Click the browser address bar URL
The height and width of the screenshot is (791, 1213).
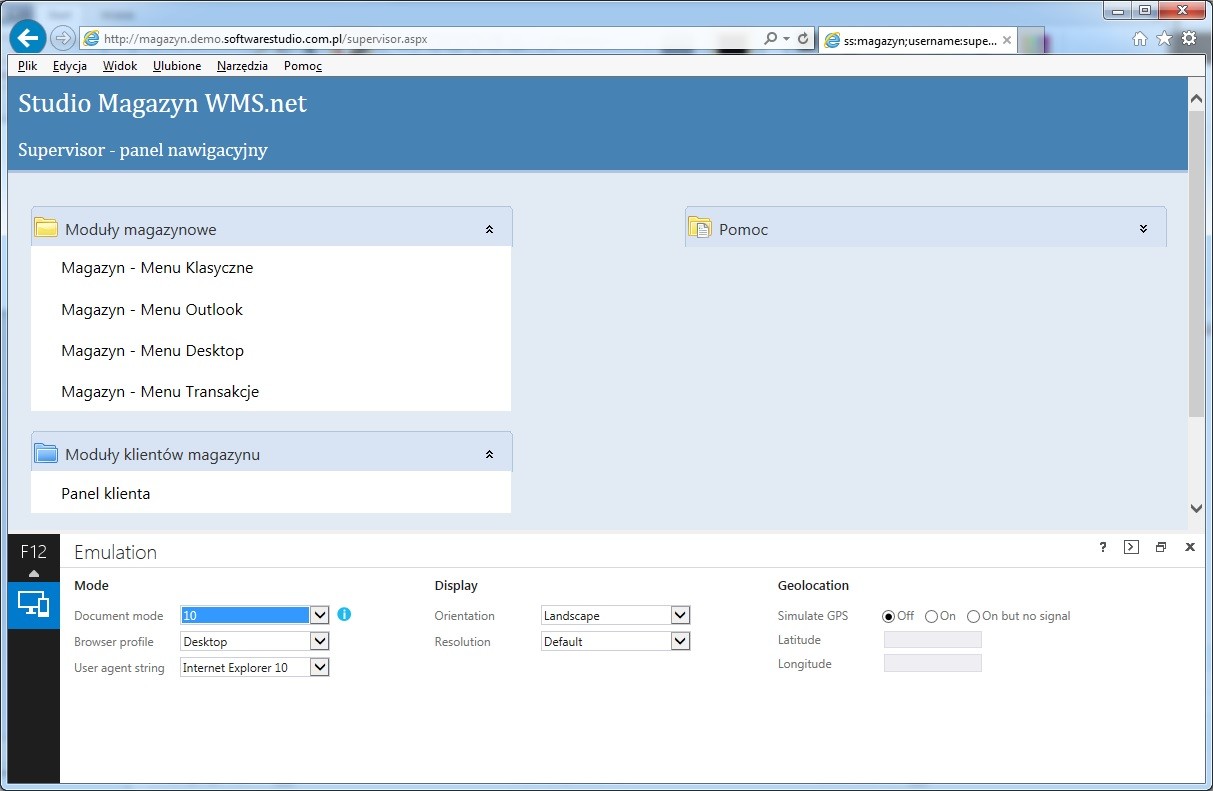[266, 39]
